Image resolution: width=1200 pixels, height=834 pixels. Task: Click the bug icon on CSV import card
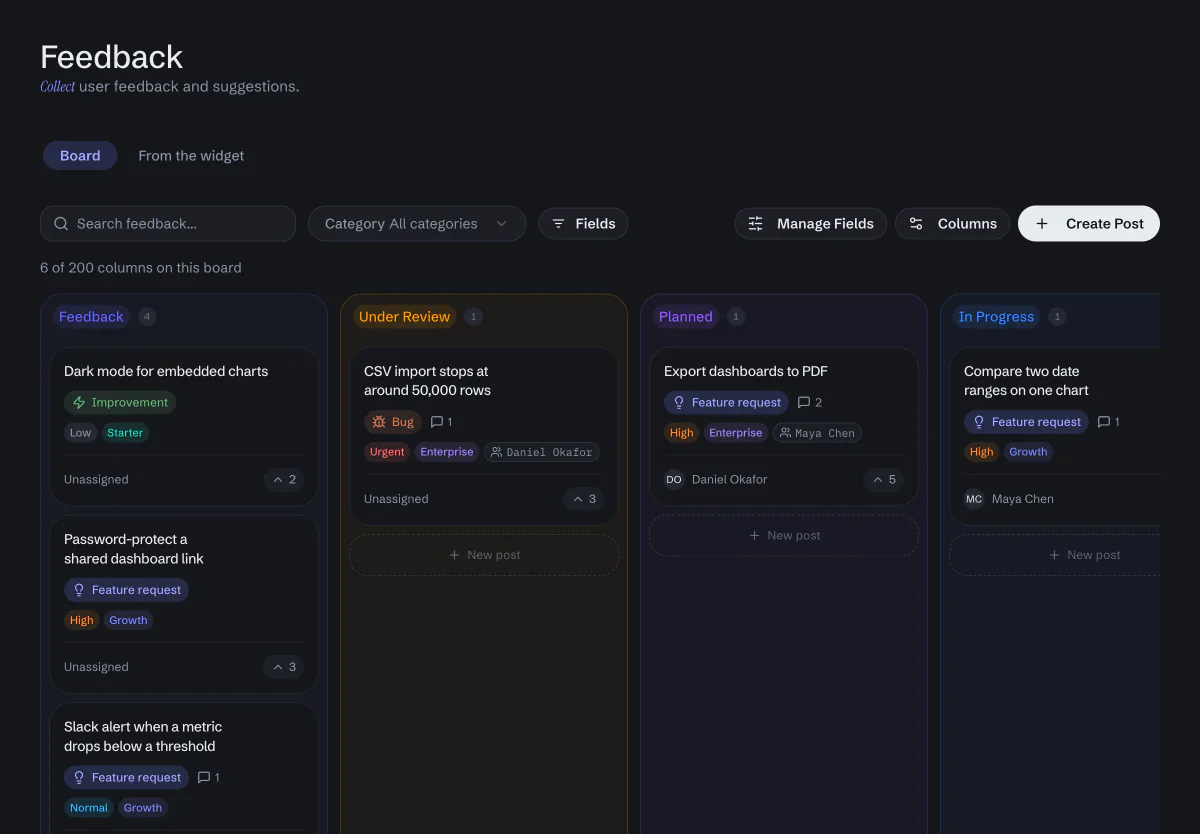tap(379, 422)
